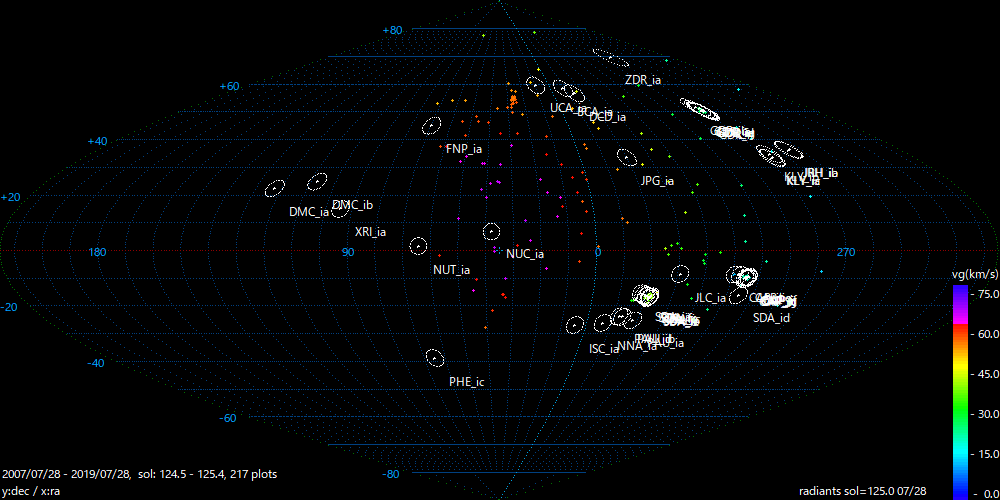Select the ZDR_ia radiant ellipse
This screenshot has width=1000, height=500.
610,58
